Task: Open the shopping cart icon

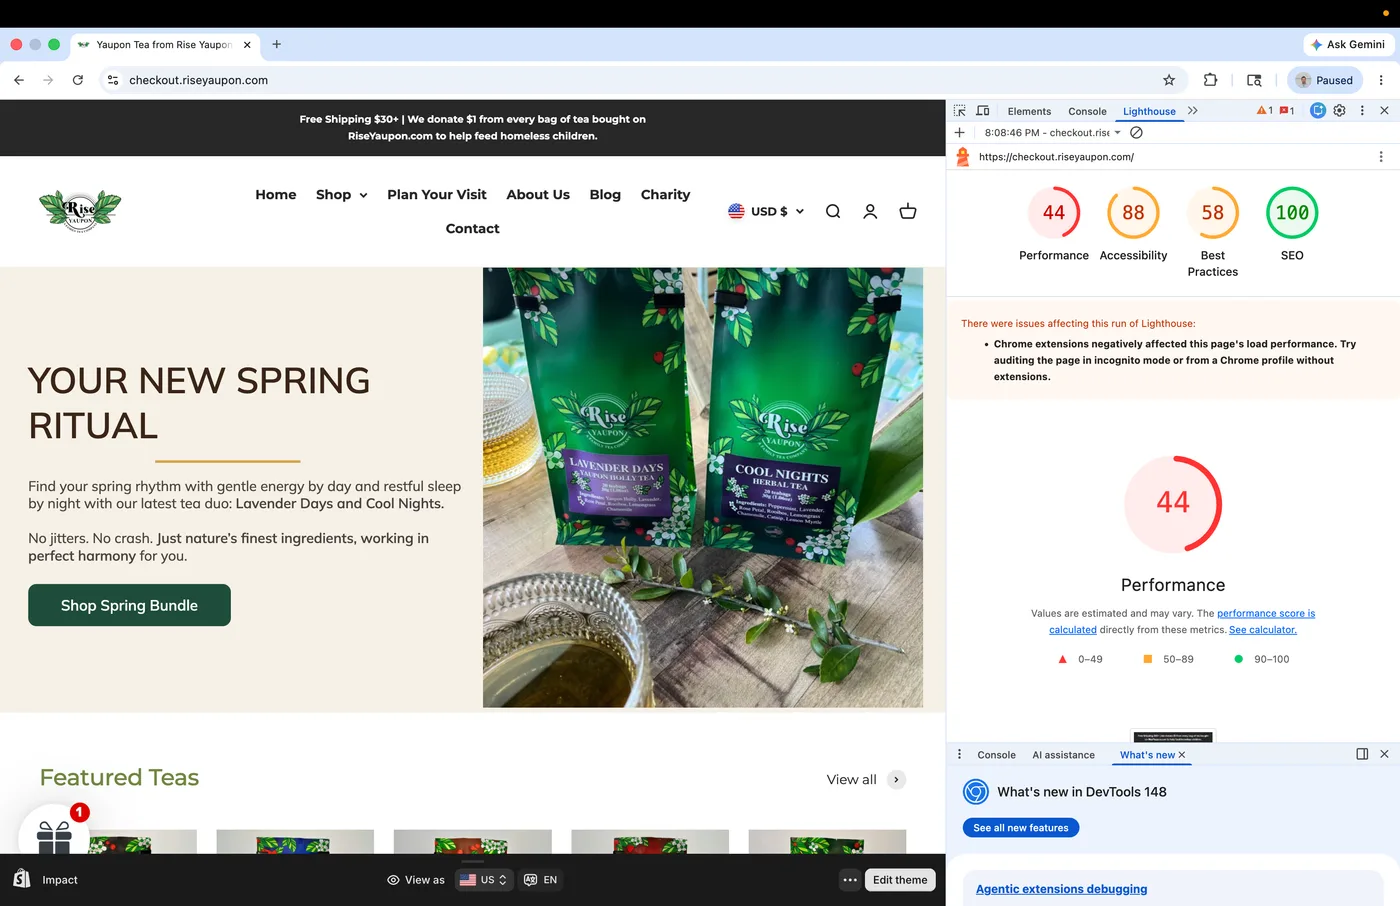Action: click(x=908, y=211)
